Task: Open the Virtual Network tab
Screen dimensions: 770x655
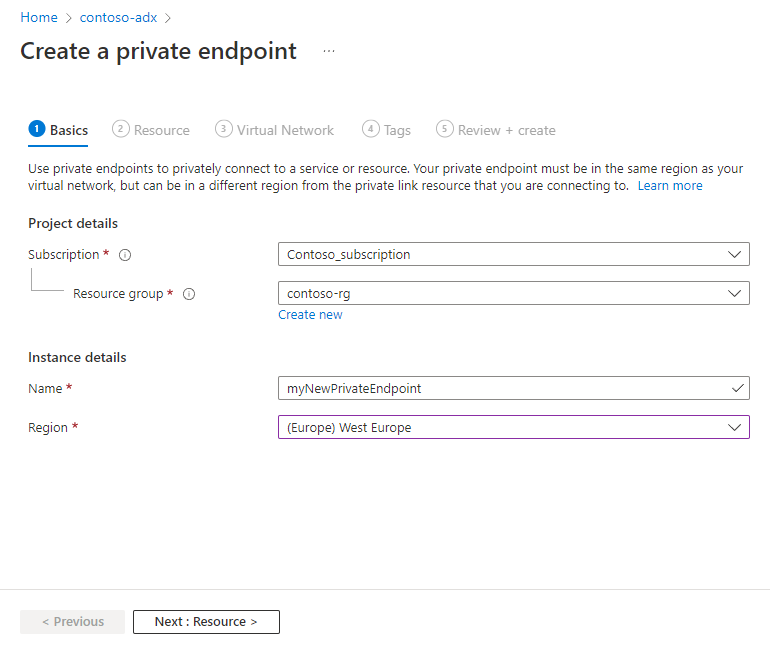Action: pos(285,130)
